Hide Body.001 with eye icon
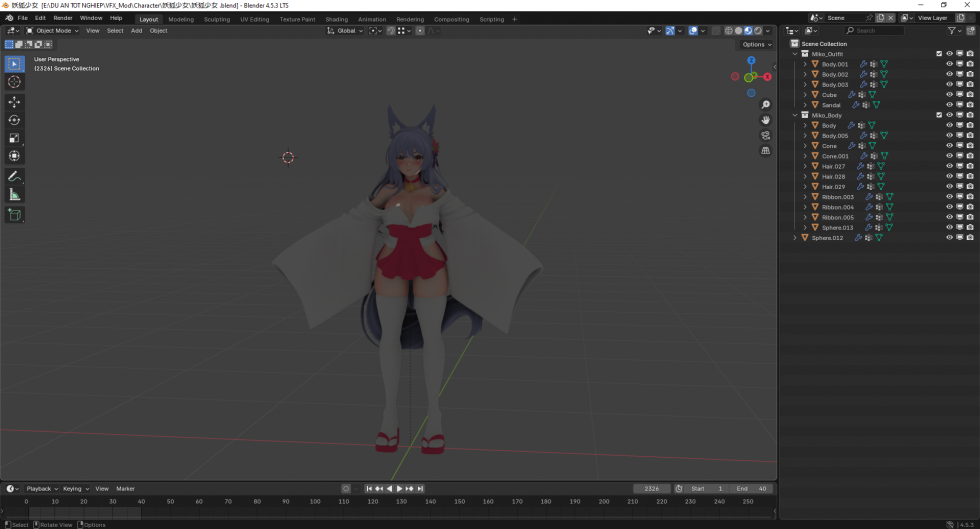The width and height of the screenshot is (980, 529). 949,64
